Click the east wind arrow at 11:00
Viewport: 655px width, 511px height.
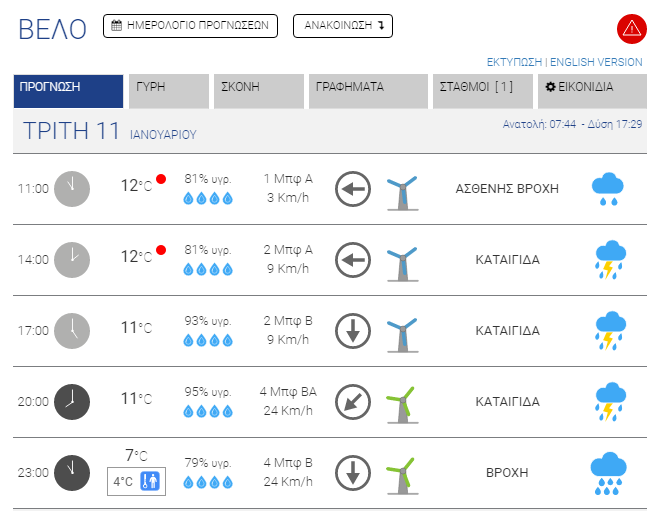tap(353, 188)
